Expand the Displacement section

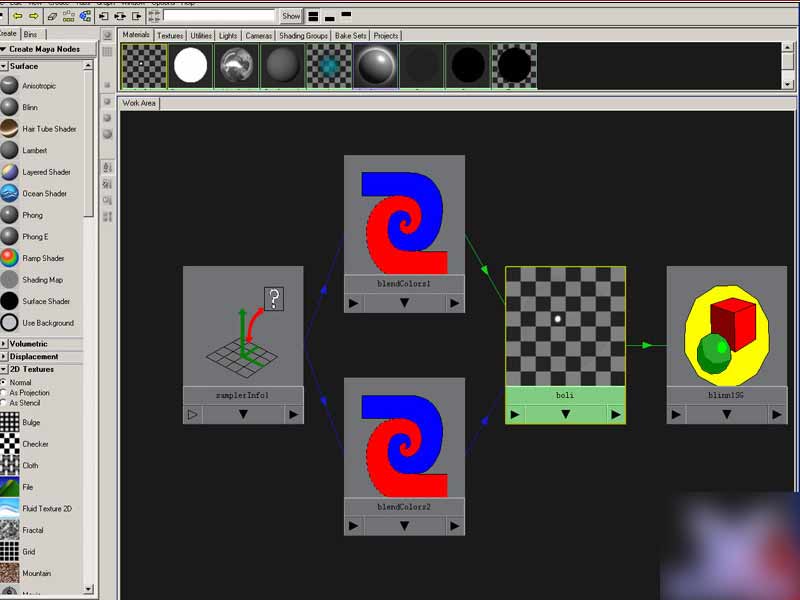pyautogui.click(x=4, y=357)
